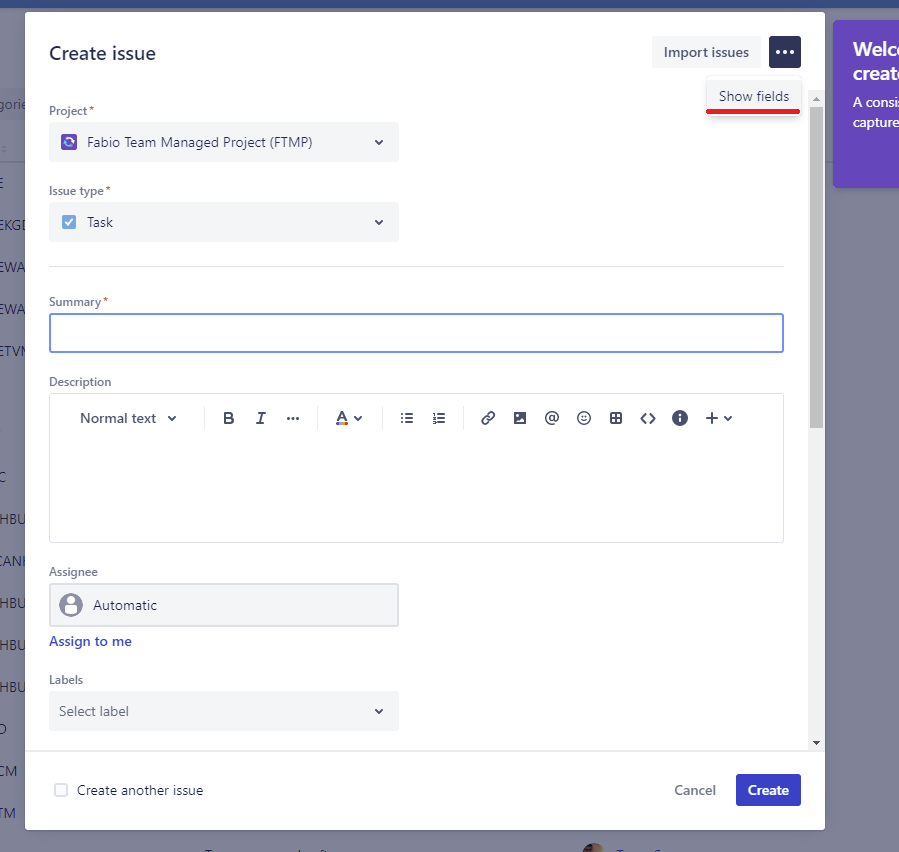Insert a bullet list

tap(406, 419)
